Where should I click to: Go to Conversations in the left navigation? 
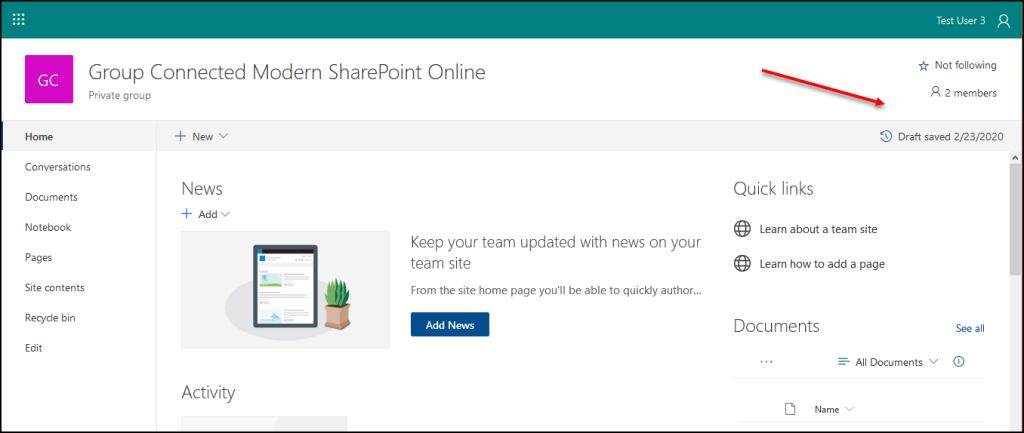click(58, 167)
